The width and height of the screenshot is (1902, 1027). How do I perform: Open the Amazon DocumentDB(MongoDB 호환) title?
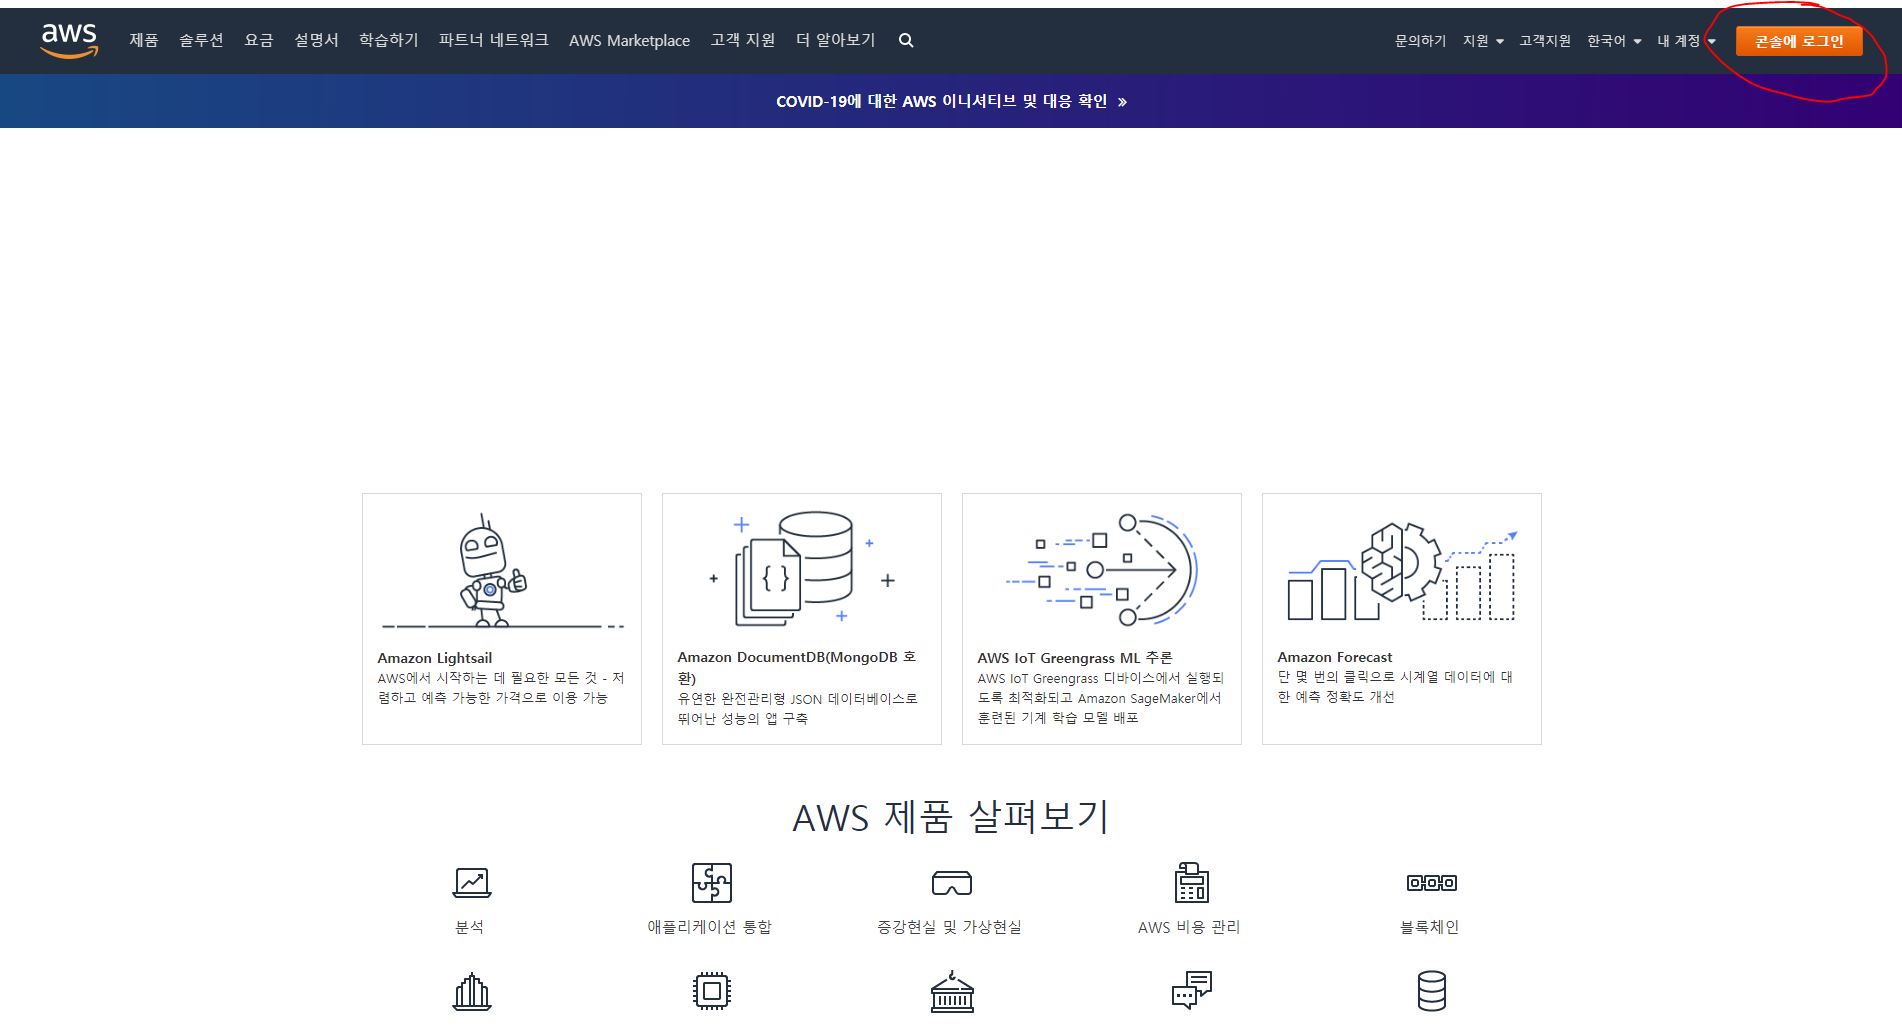click(x=797, y=667)
